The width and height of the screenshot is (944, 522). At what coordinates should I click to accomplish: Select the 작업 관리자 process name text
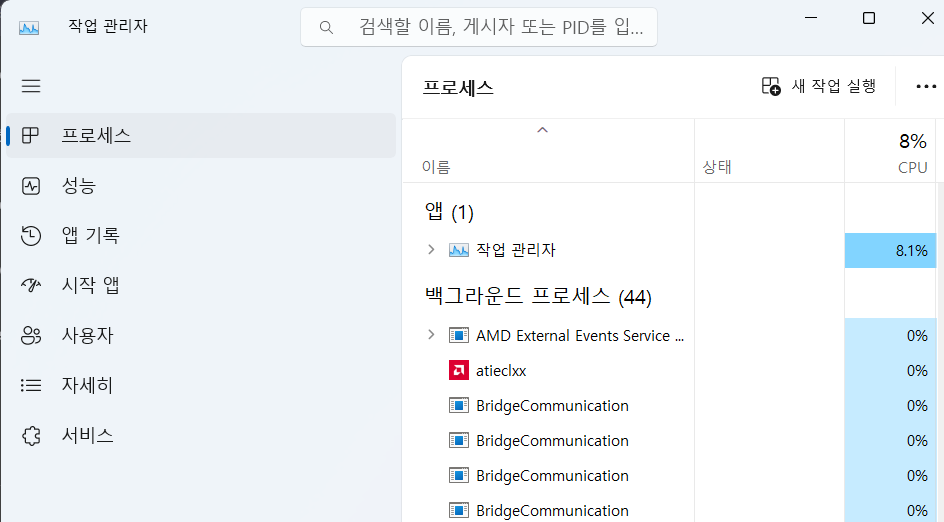515,250
